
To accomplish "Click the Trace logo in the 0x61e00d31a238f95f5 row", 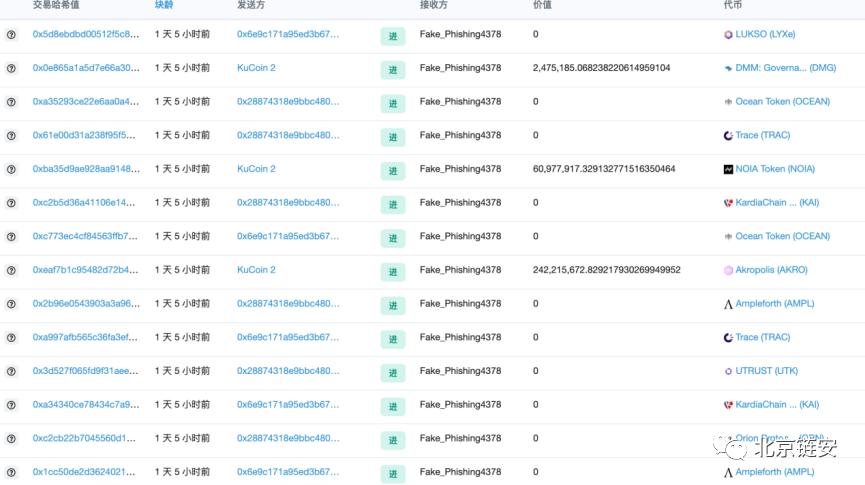I will click(728, 136).
